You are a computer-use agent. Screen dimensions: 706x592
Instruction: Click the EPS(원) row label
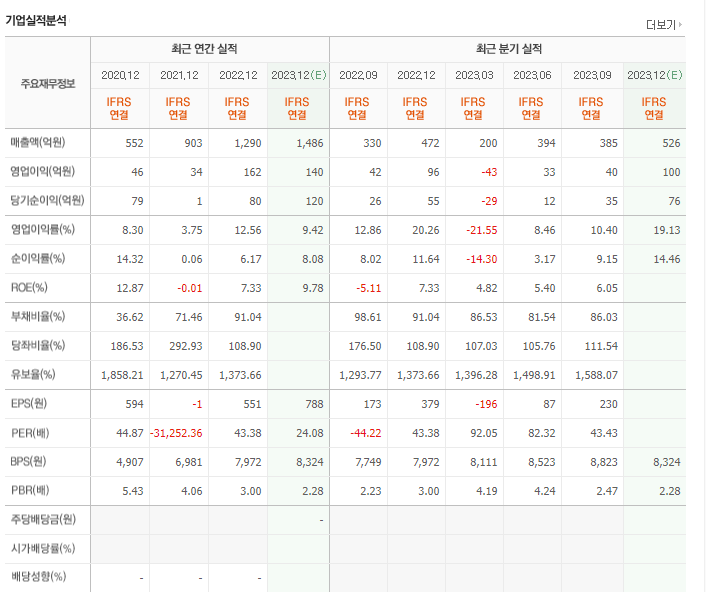(x=29, y=403)
